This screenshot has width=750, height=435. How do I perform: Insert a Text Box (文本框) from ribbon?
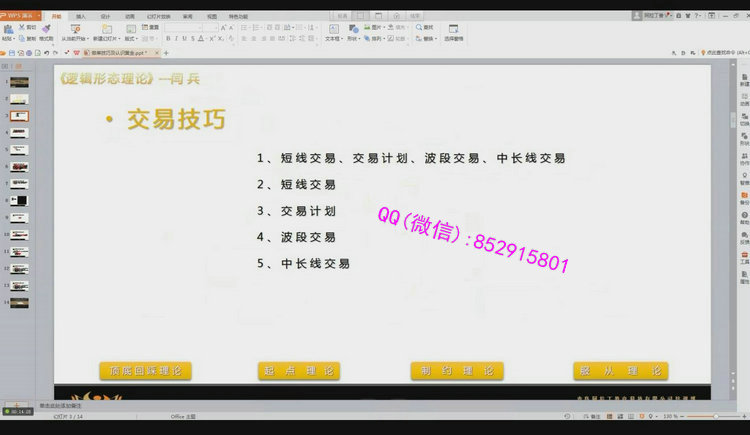click(x=333, y=30)
